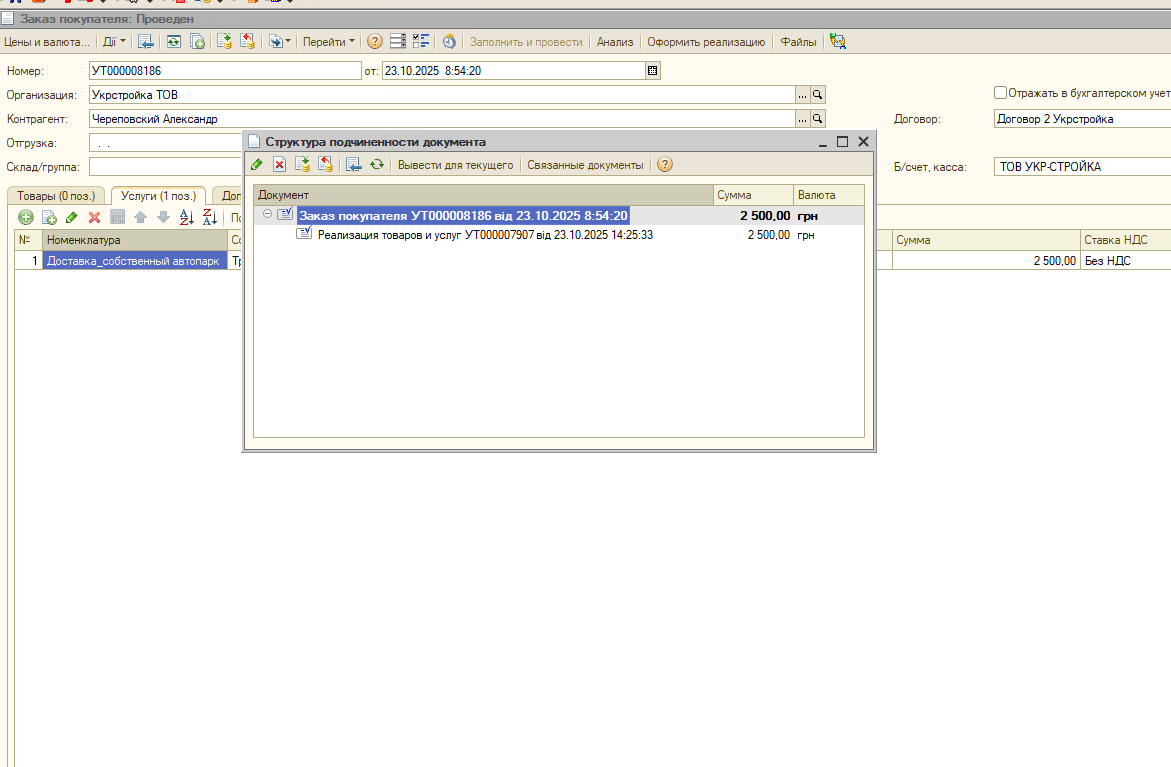Move the services row up
Image resolution: width=1171 pixels, height=767 pixels.
tap(140, 217)
